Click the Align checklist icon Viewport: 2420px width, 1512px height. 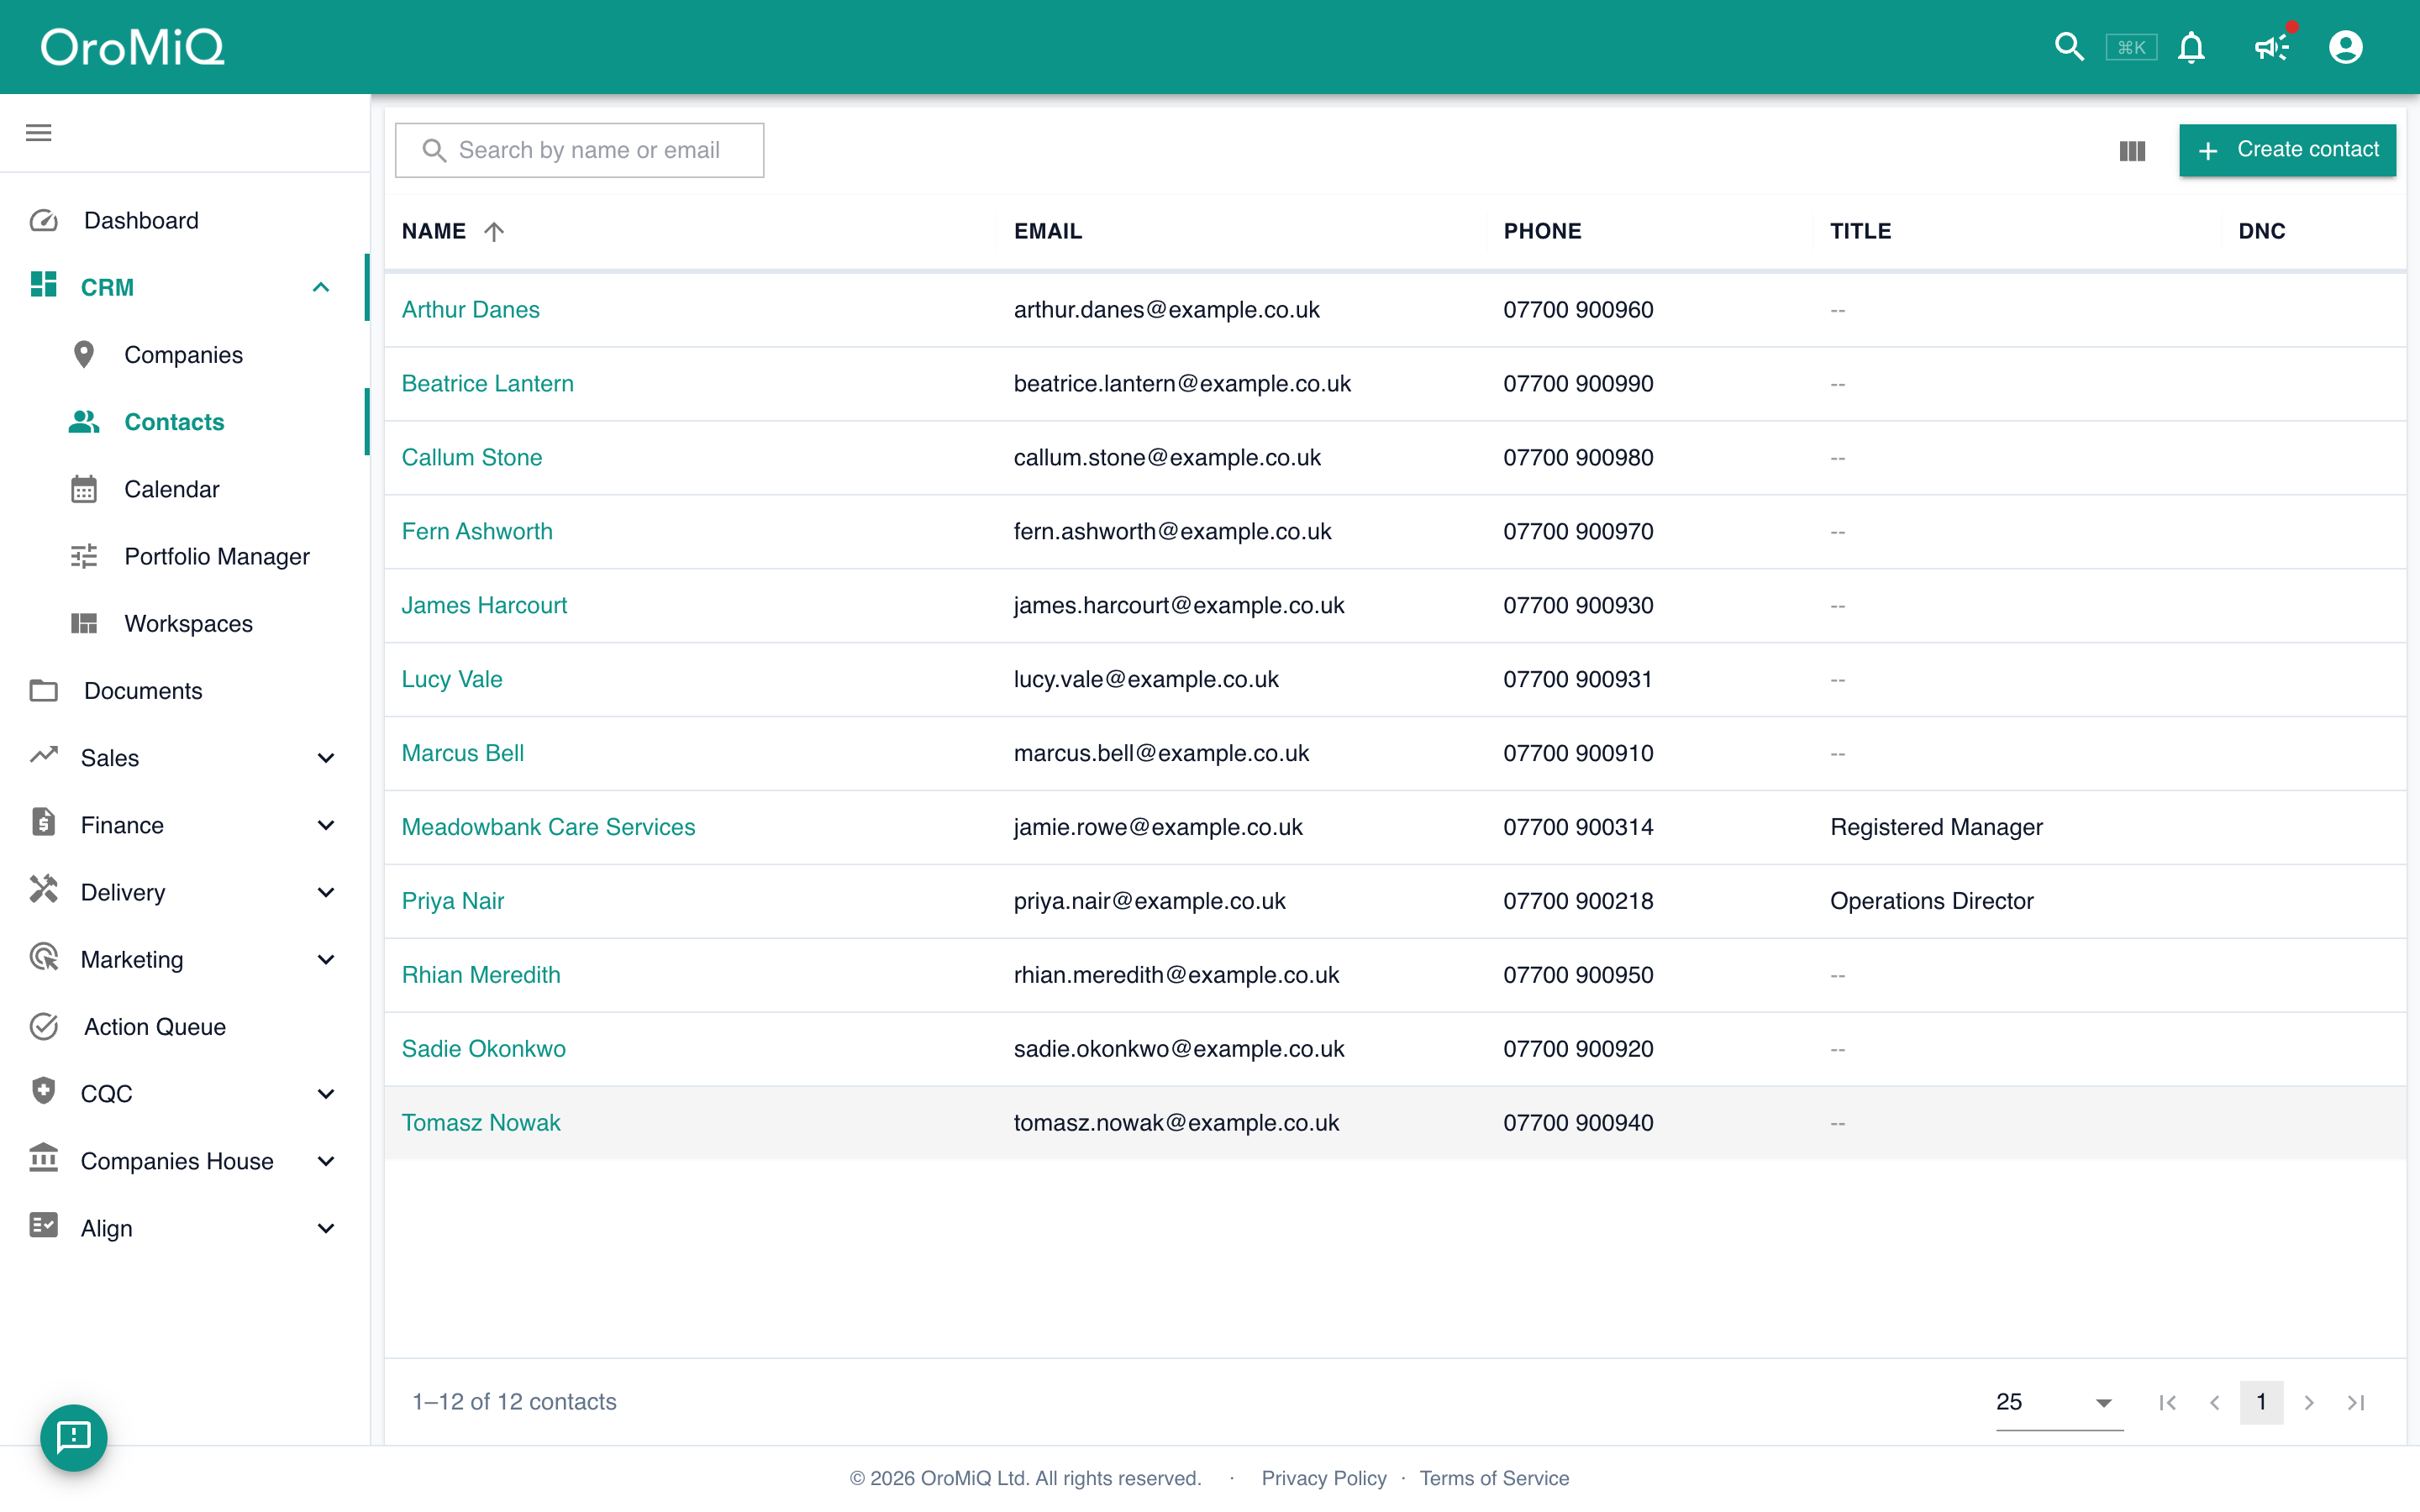point(44,1225)
